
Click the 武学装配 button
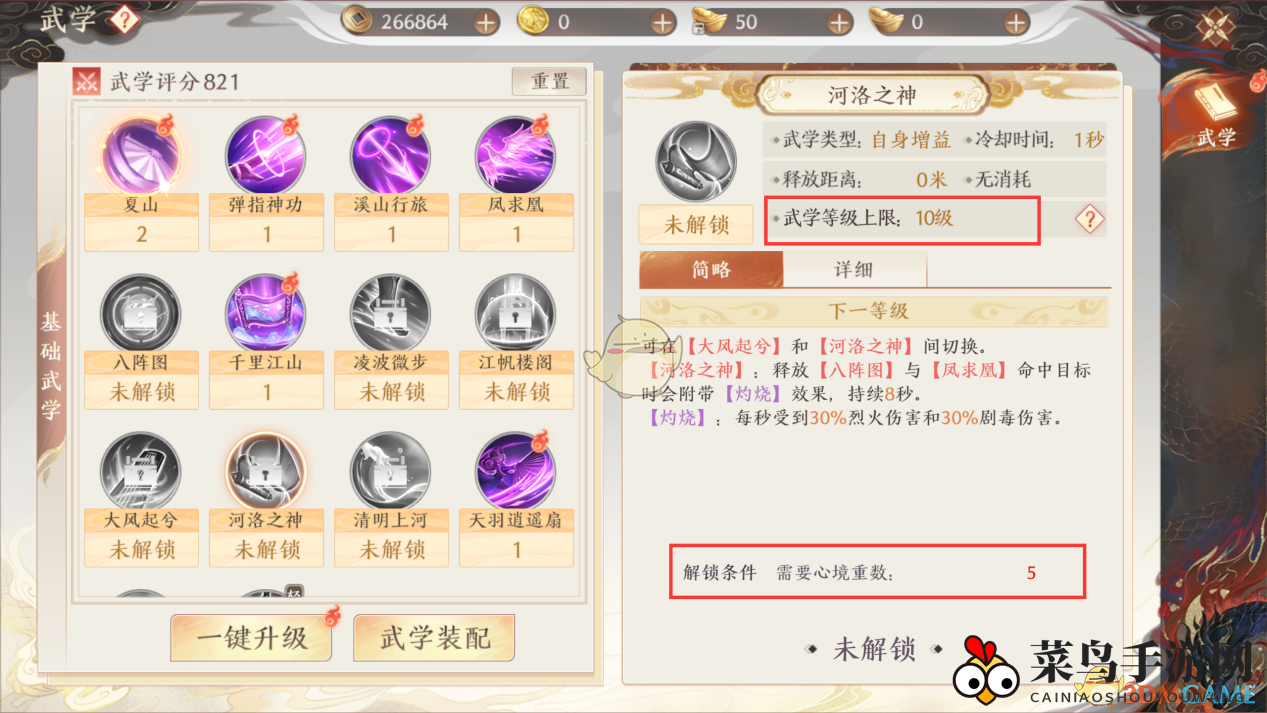(x=434, y=637)
